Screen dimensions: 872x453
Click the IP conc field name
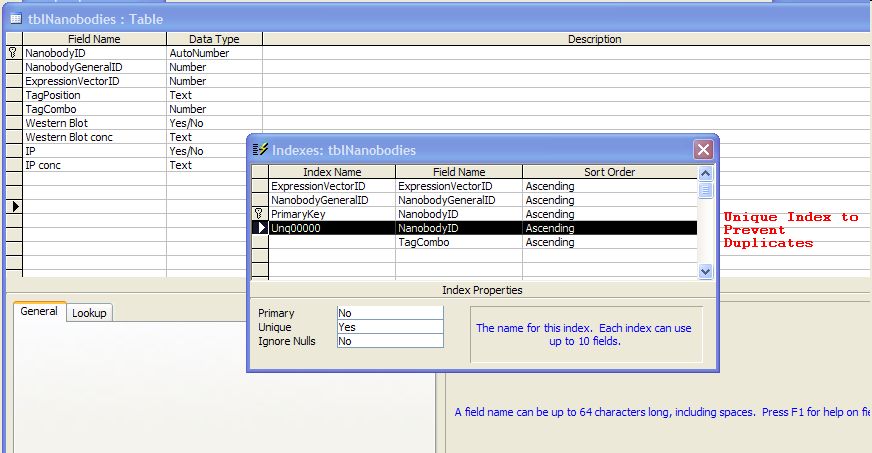click(94, 165)
